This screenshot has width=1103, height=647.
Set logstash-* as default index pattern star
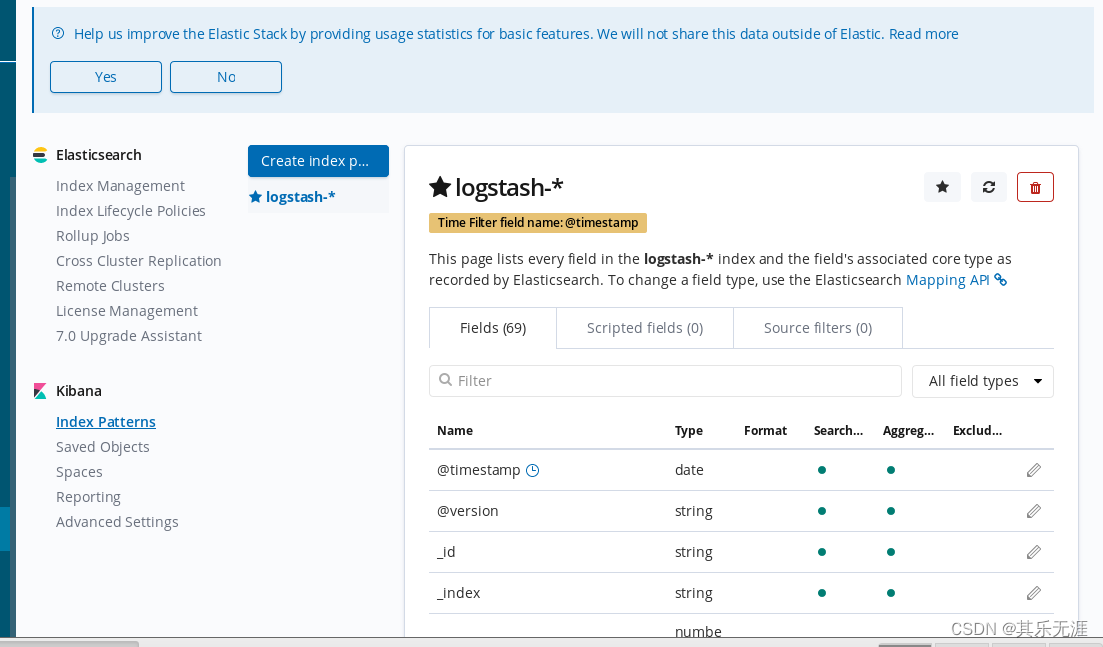tap(941, 187)
